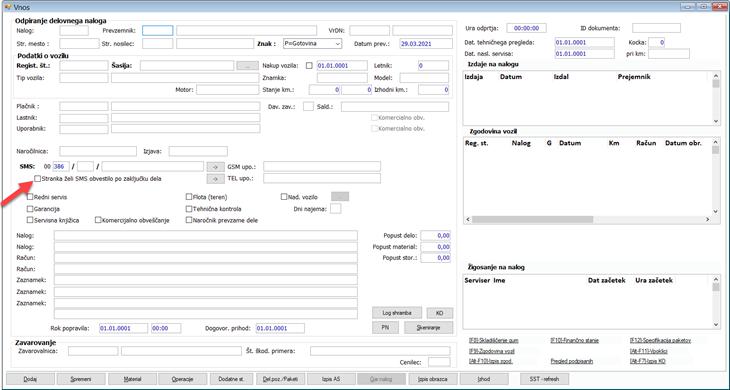Check the Redni servis checkbox
730x390 pixels.
point(30,197)
